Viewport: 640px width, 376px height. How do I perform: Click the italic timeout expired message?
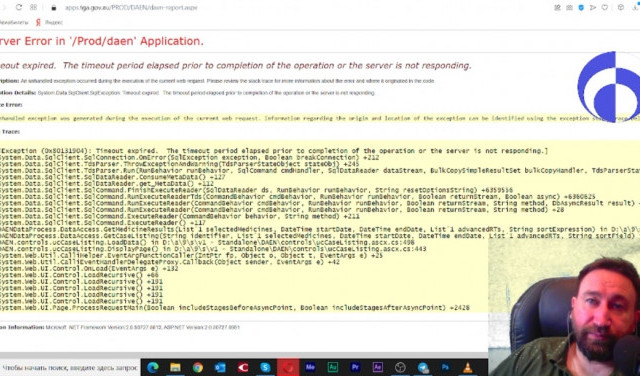pyautogui.click(x=236, y=66)
